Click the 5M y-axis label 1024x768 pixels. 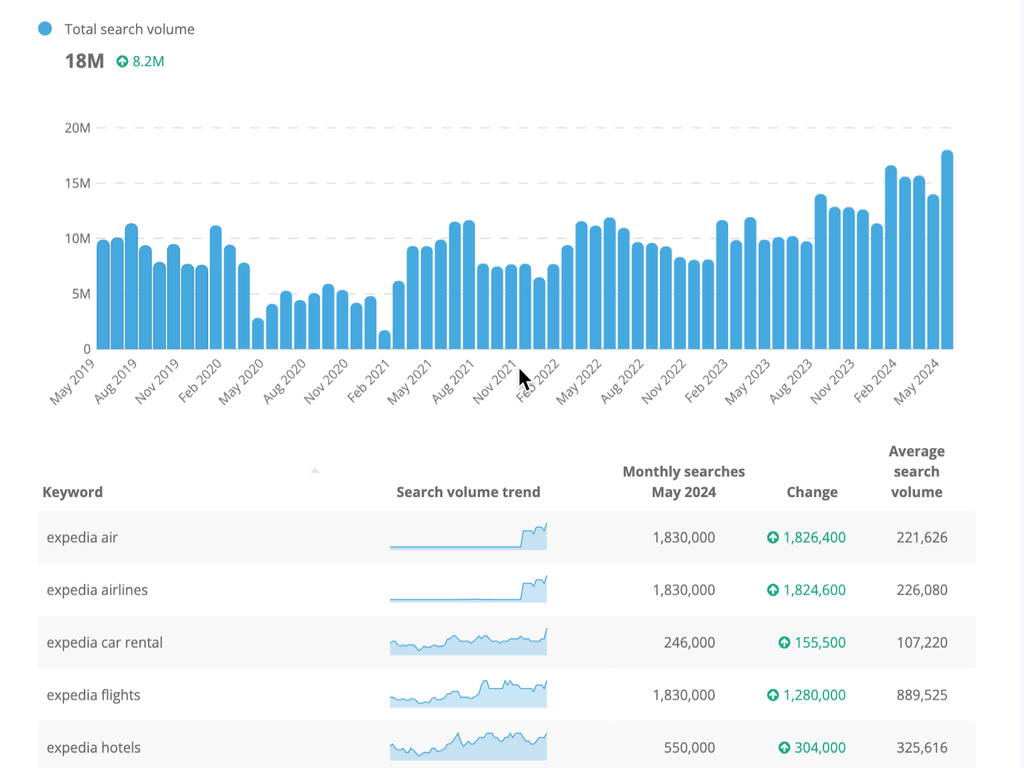pos(82,294)
